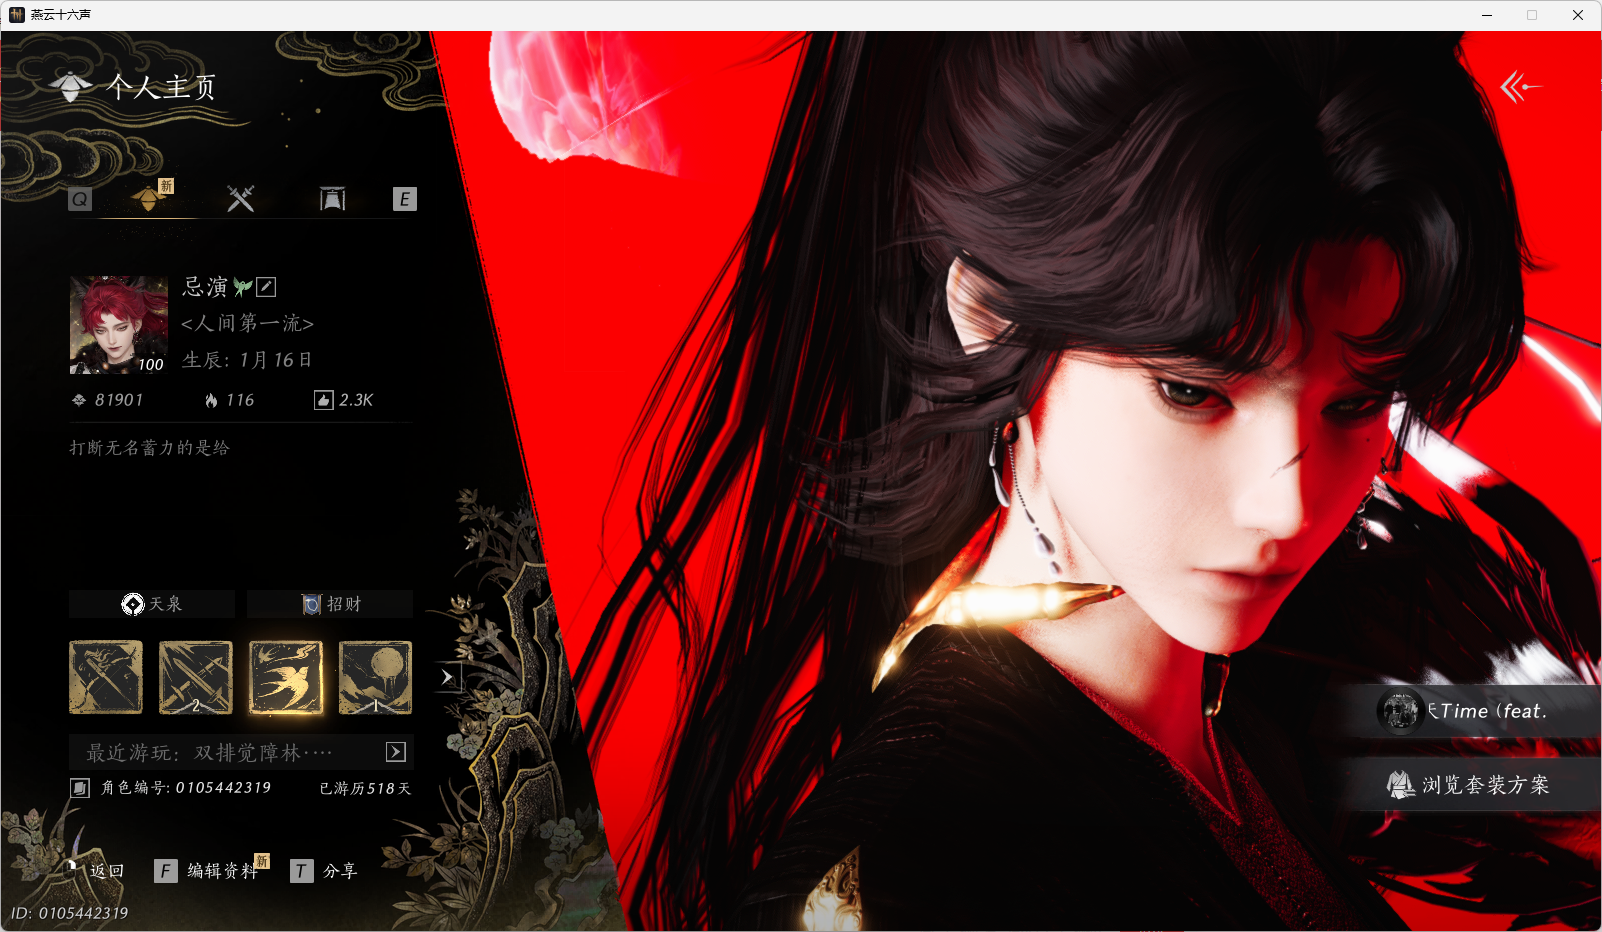Click the T key icon for sharing
This screenshot has height=932, width=1602.
301,871
